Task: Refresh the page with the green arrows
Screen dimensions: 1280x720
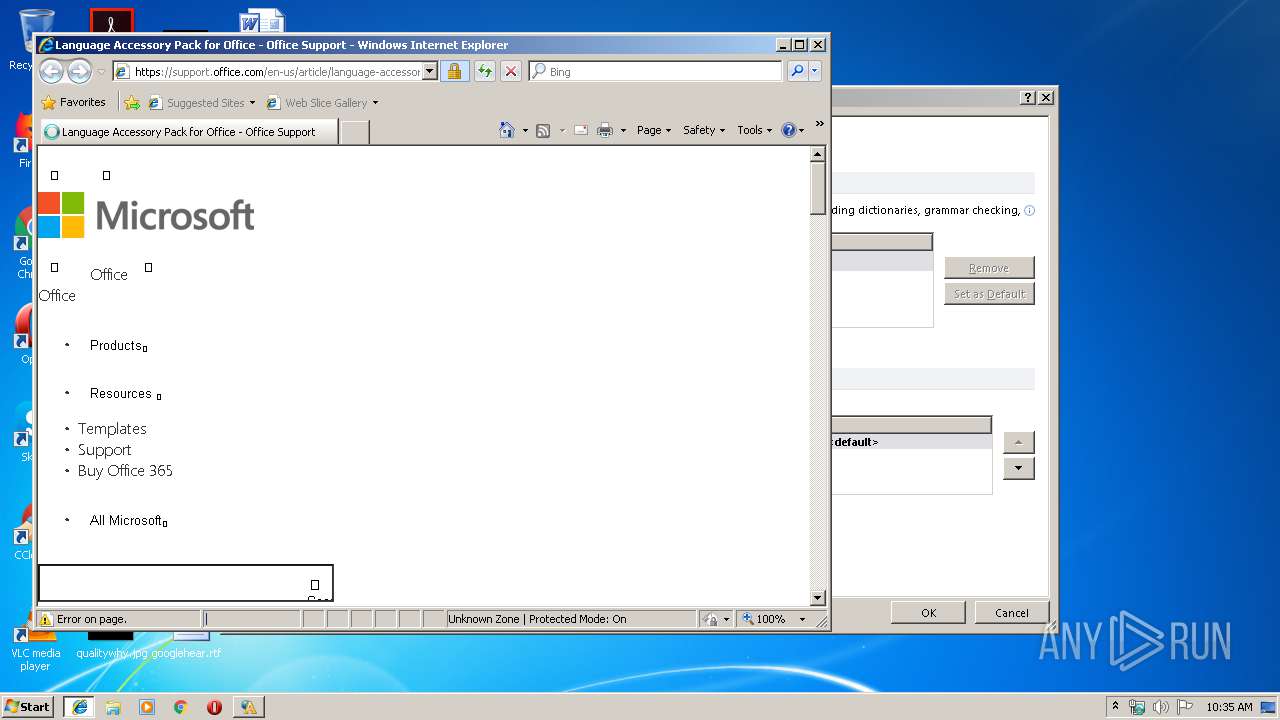Action: (484, 72)
